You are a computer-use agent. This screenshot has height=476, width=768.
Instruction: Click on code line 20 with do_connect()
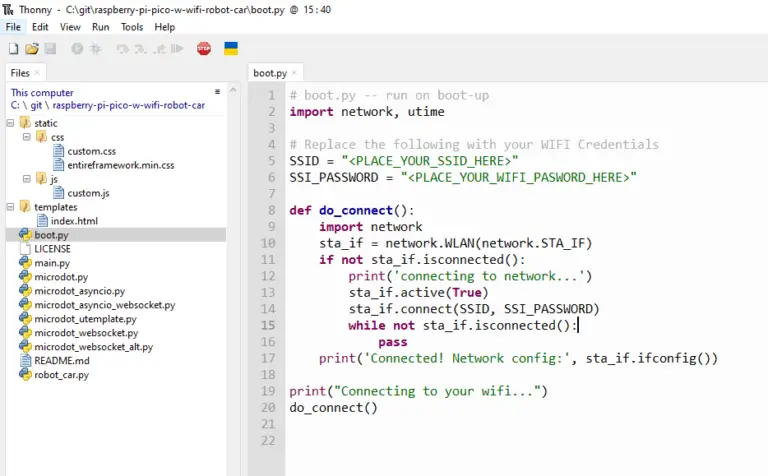(334, 408)
